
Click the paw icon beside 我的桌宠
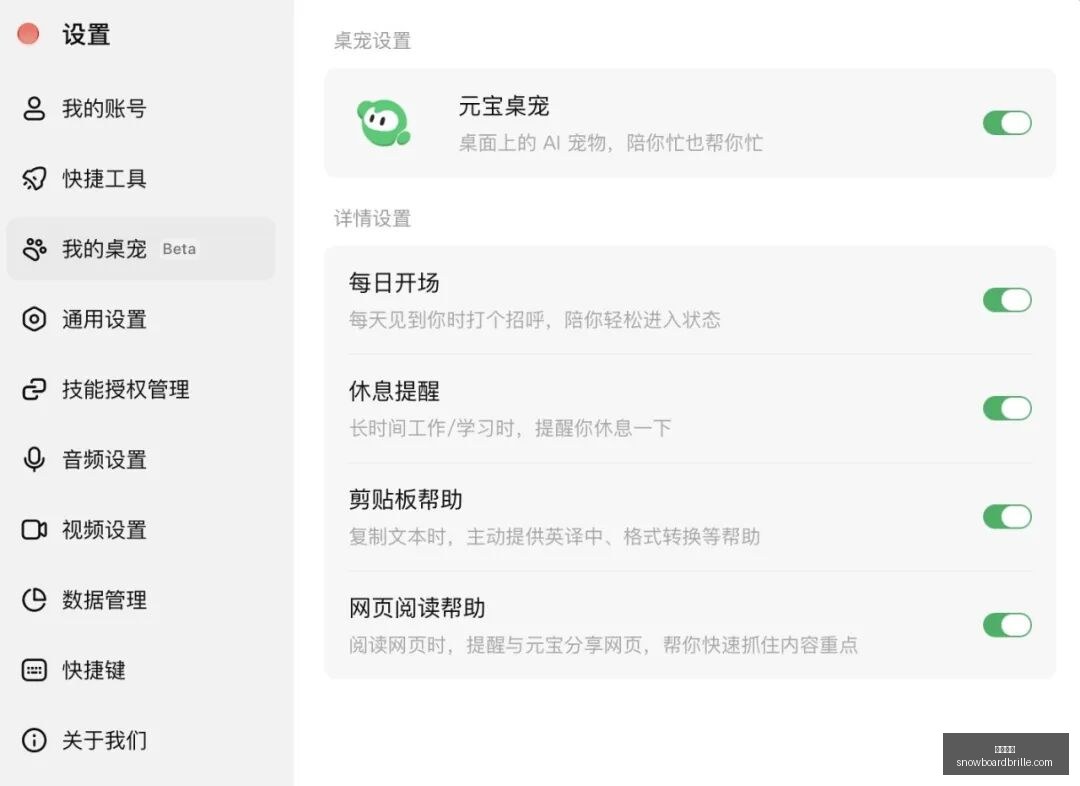(x=34, y=249)
